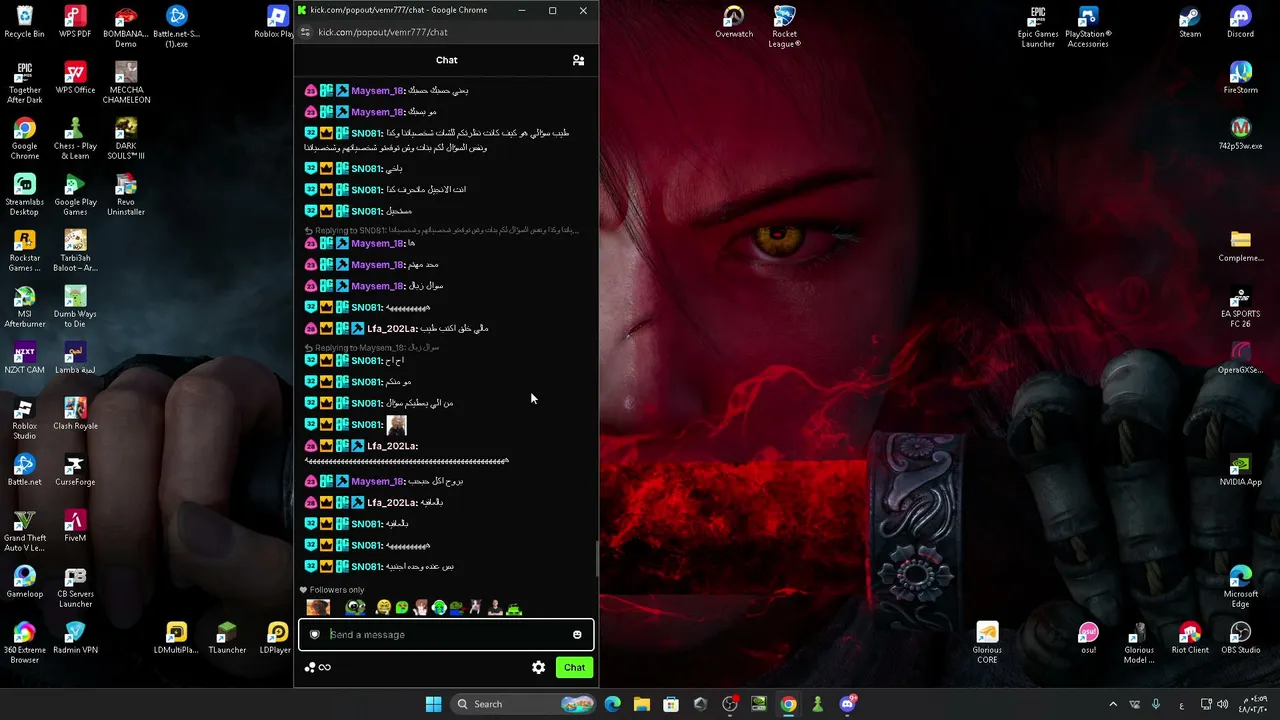The height and width of the screenshot is (720, 1280).
Task: Click Maysem_18 username in top chat message
Action: tap(377, 91)
